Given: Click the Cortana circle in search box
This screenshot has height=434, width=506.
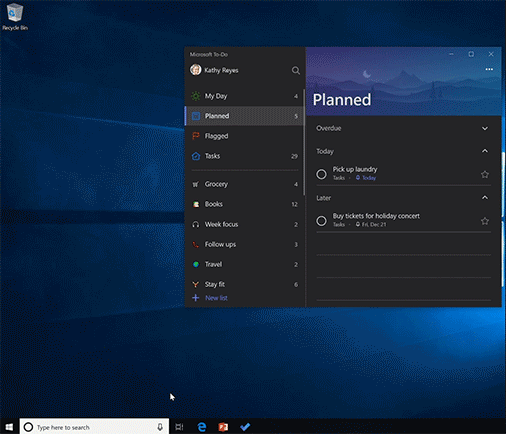Looking at the screenshot, I should click(28, 427).
